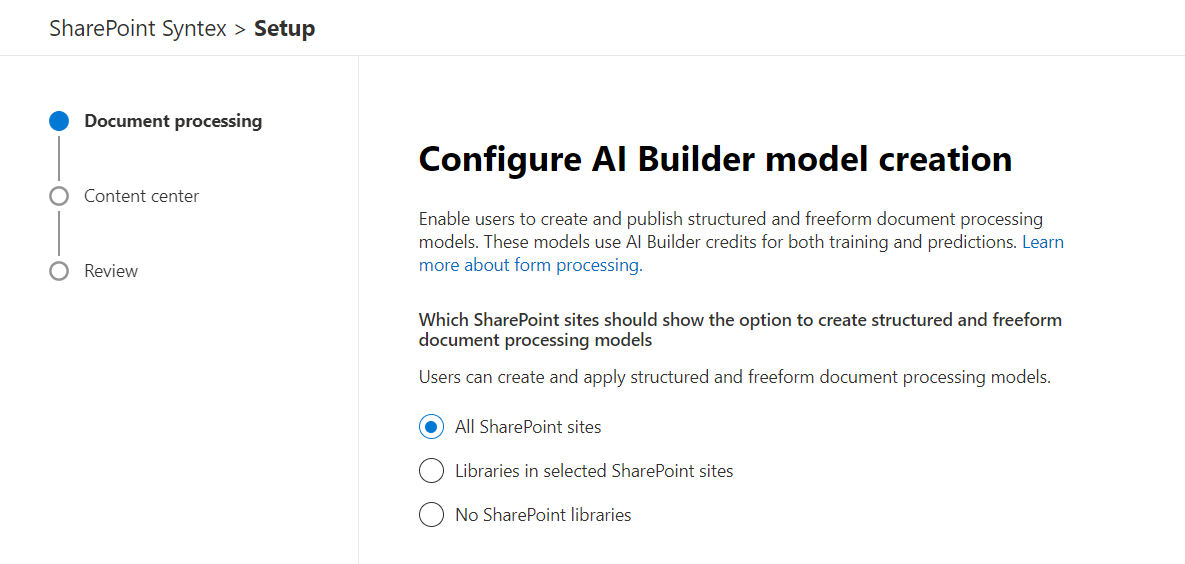Click the Setup breadcrumb title

coord(285,29)
